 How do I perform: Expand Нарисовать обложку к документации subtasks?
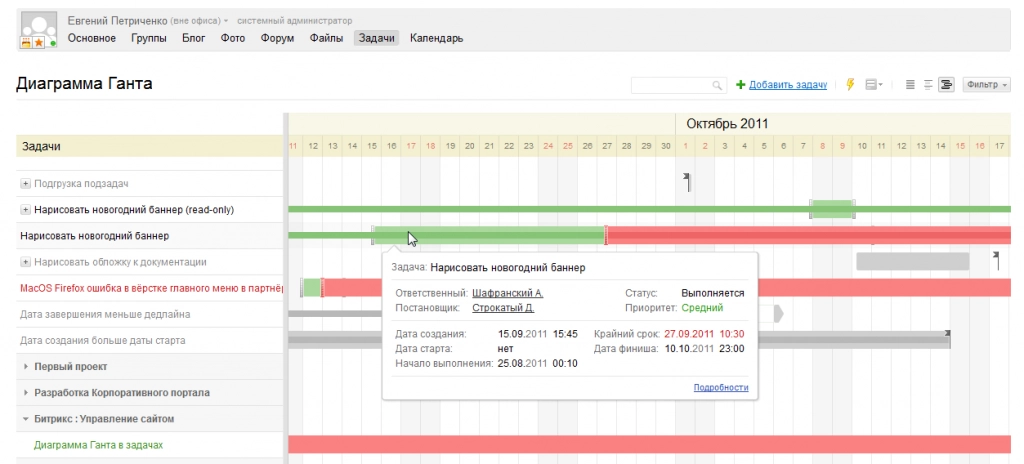pos(25,262)
